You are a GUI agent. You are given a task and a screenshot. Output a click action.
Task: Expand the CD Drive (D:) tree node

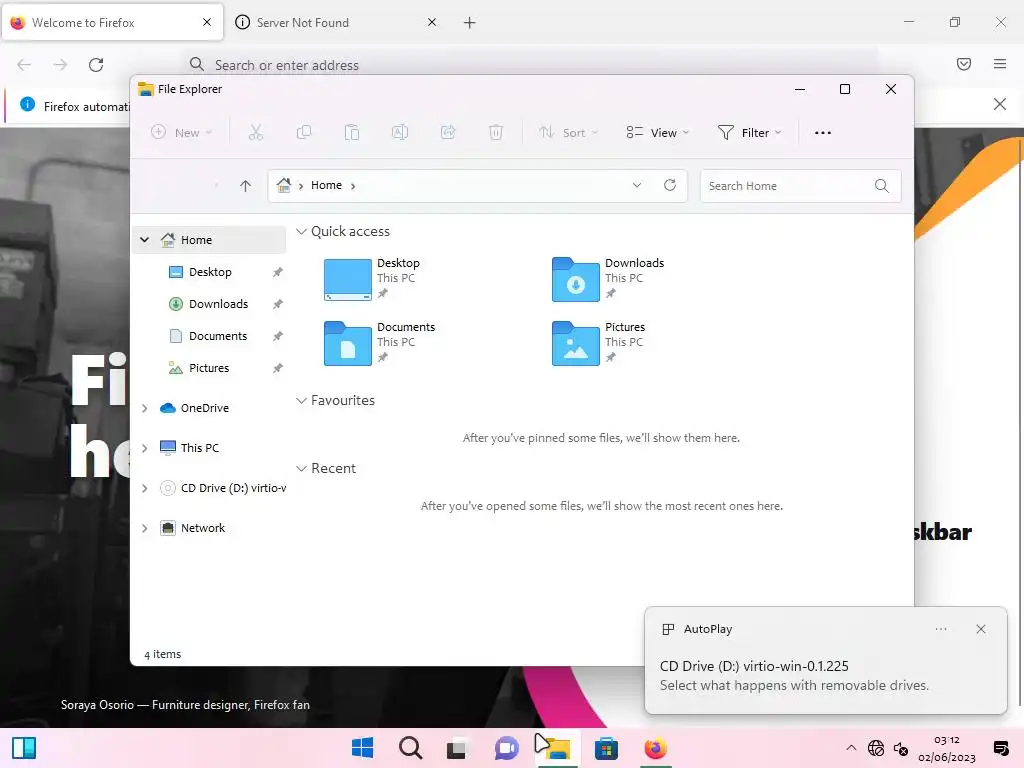pyautogui.click(x=144, y=488)
